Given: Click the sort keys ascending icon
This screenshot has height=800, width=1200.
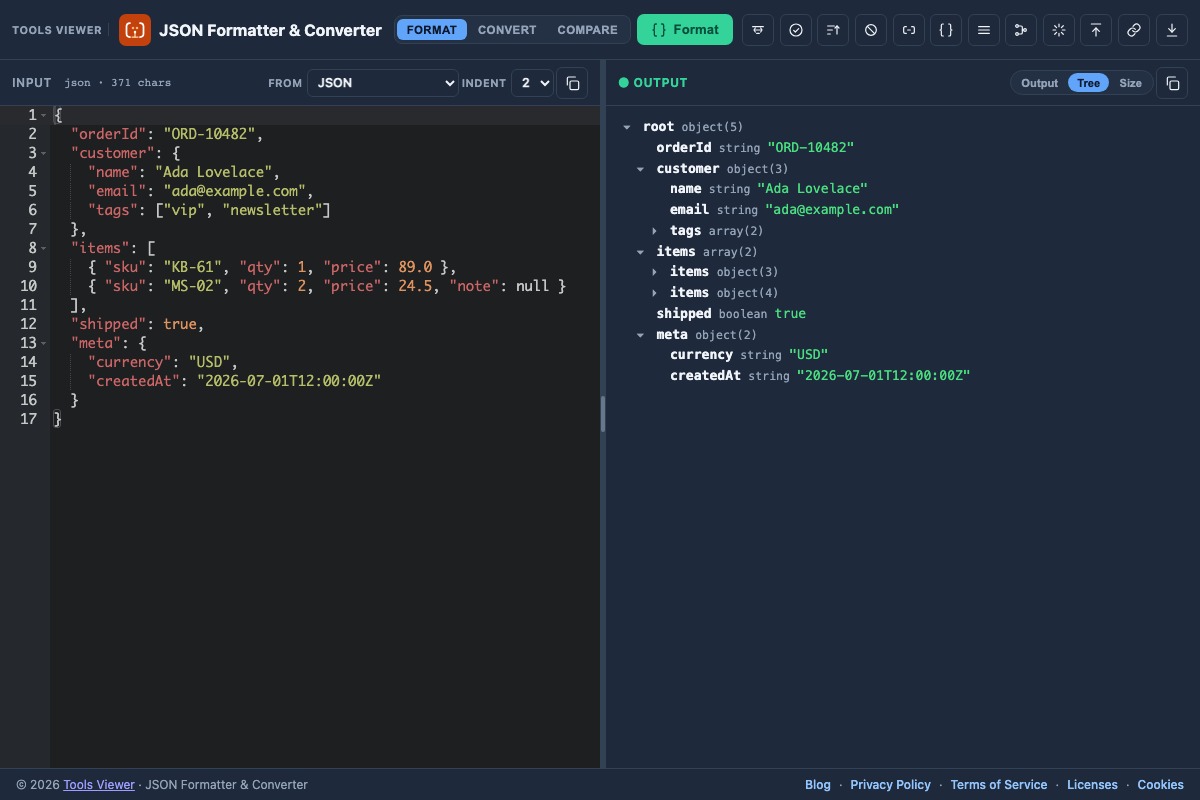Looking at the screenshot, I should pyautogui.click(x=833, y=30).
